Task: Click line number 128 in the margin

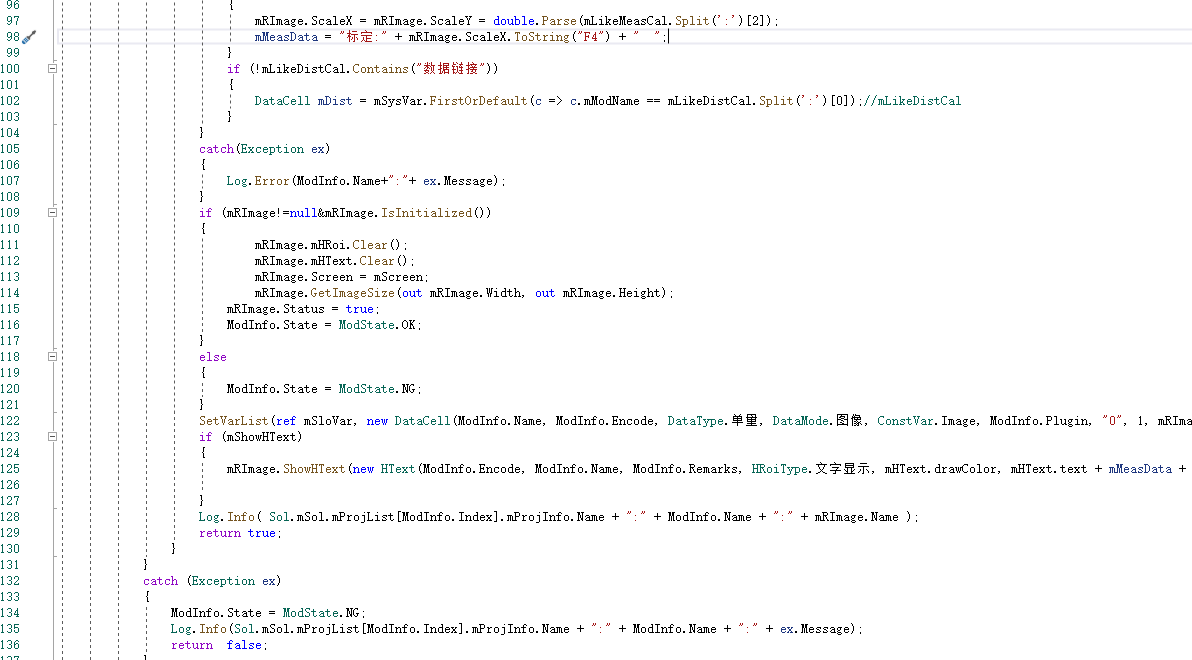Action: point(10,517)
